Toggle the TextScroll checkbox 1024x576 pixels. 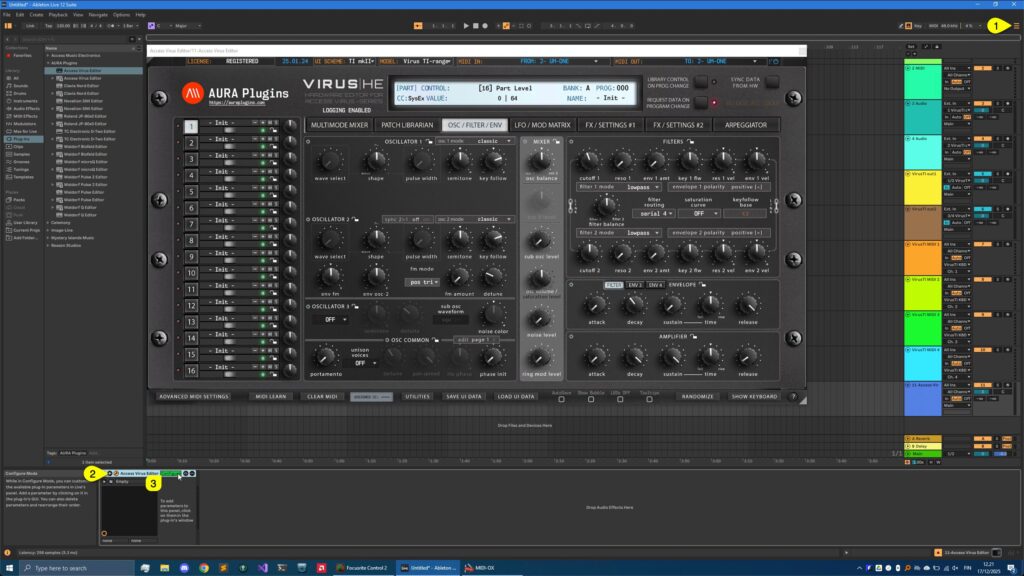click(648, 398)
